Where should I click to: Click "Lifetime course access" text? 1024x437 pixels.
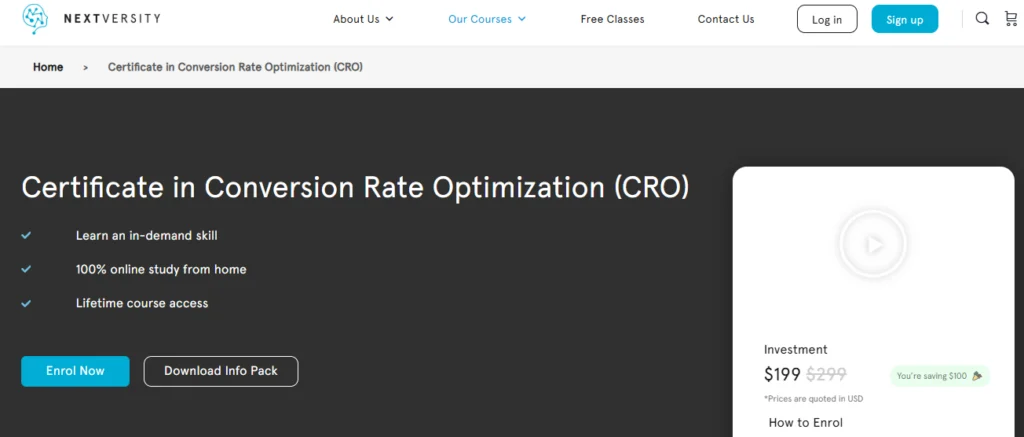click(x=142, y=303)
